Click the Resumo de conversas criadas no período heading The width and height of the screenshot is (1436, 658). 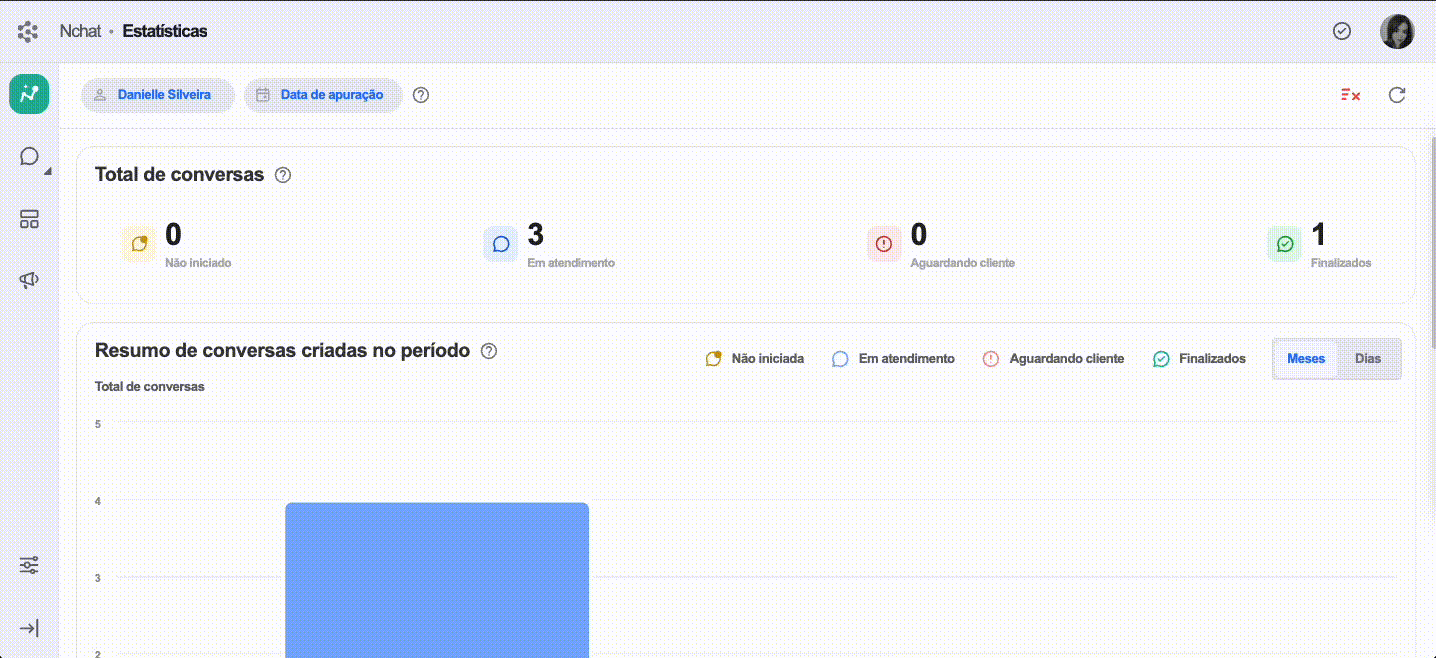point(282,351)
